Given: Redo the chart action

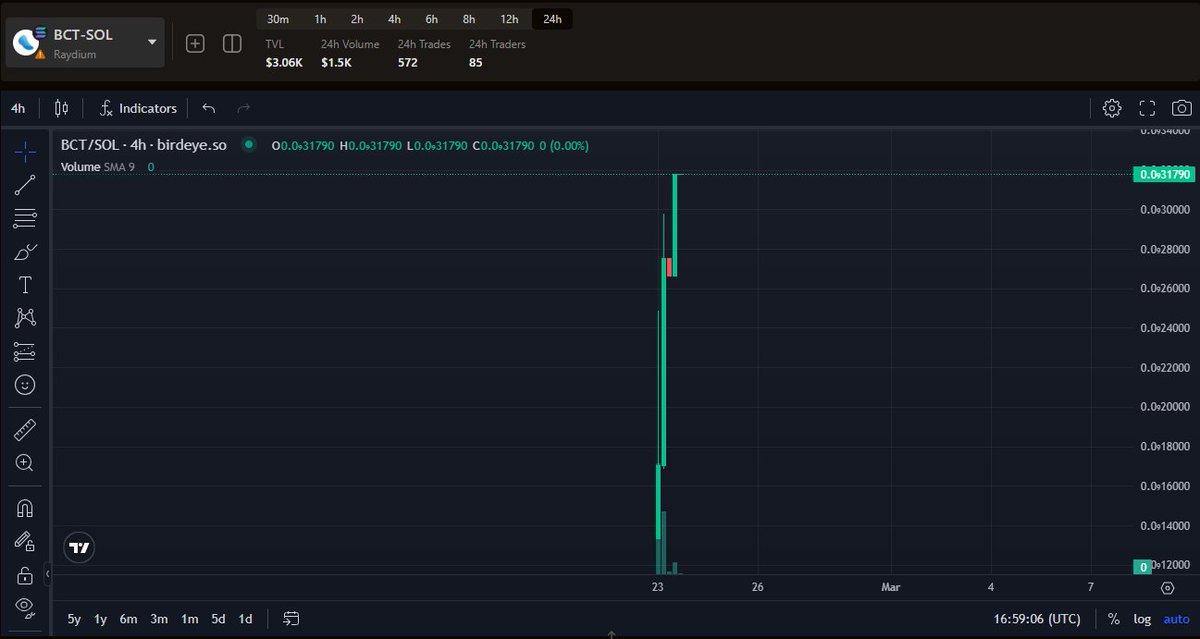Looking at the screenshot, I should point(244,108).
